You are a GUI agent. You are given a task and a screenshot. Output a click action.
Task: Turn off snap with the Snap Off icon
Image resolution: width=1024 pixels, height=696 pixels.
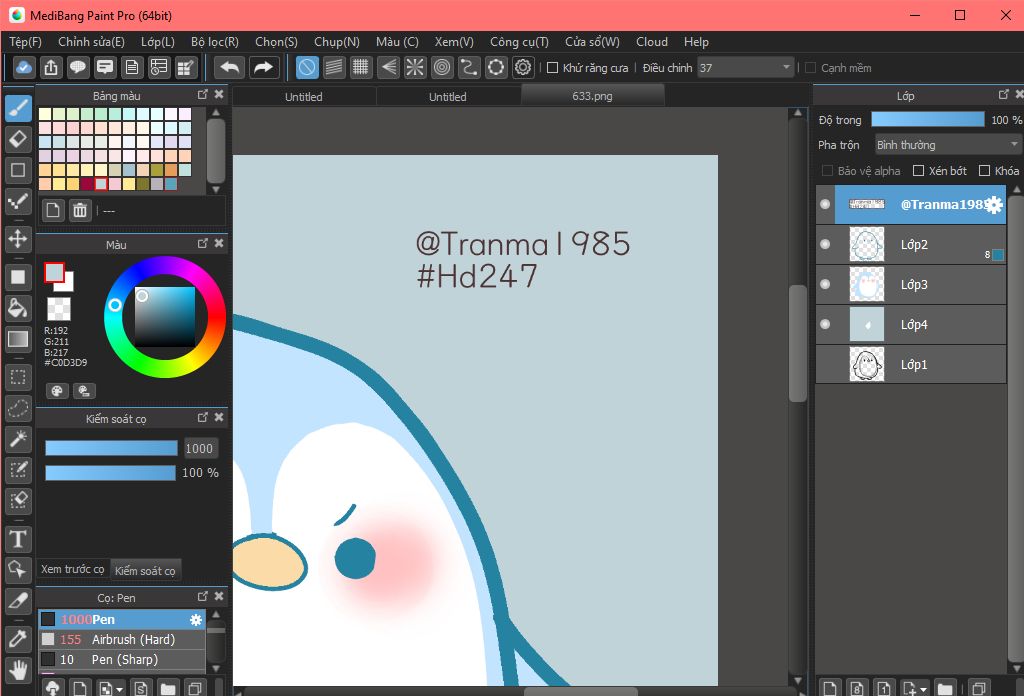[307, 67]
